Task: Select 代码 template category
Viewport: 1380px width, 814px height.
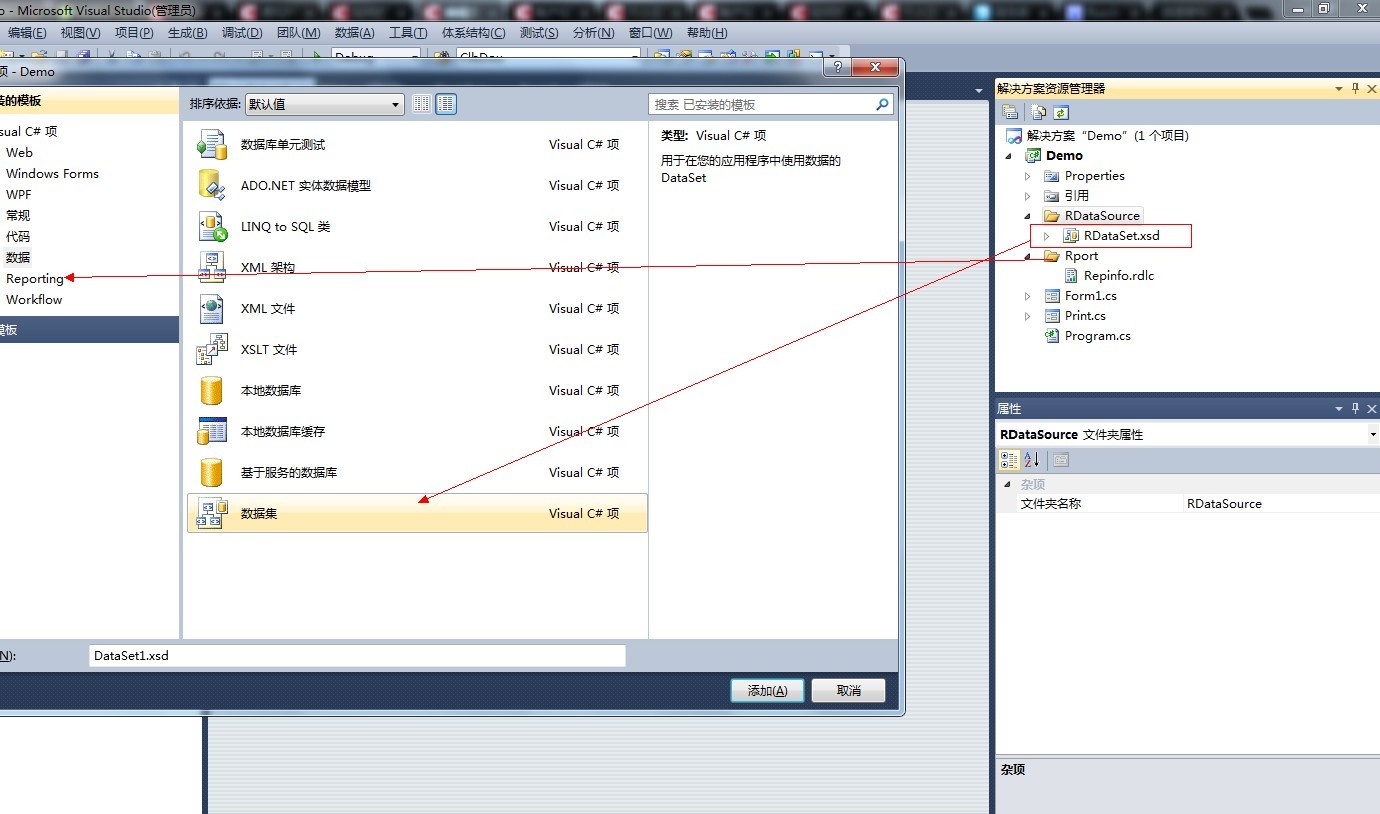Action: [x=18, y=237]
